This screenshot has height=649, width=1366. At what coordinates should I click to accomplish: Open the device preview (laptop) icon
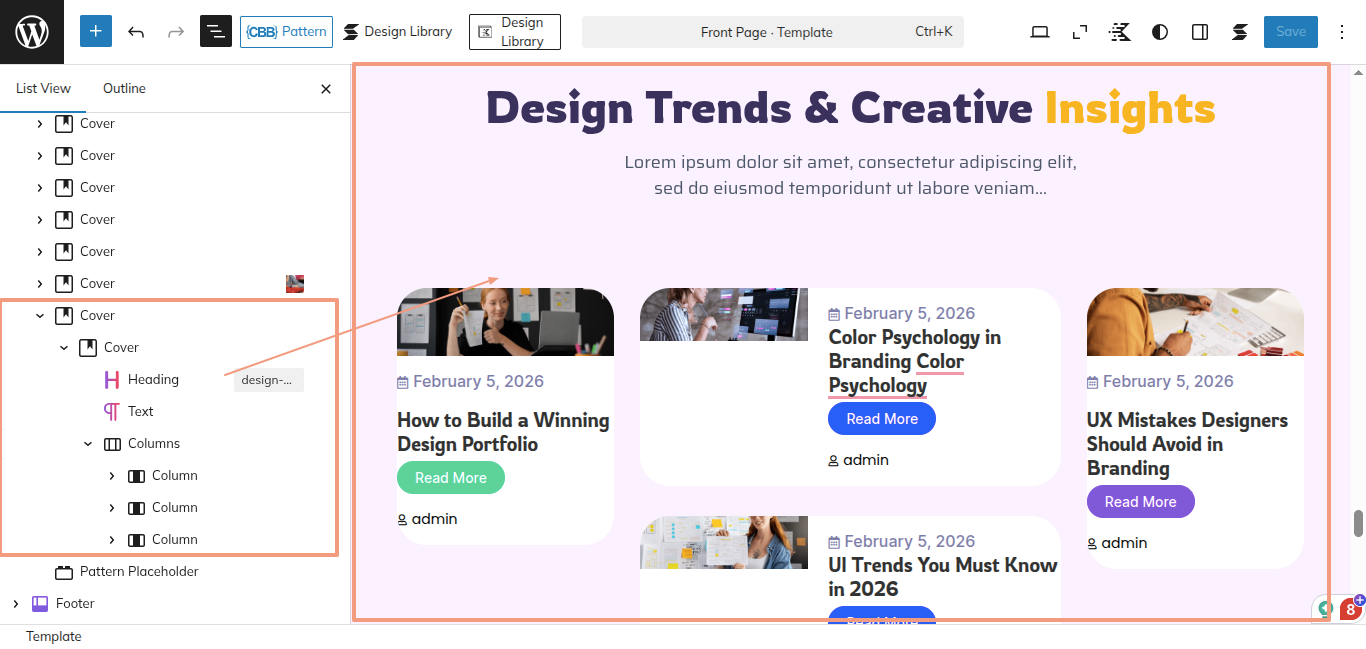coord(1040,32)
